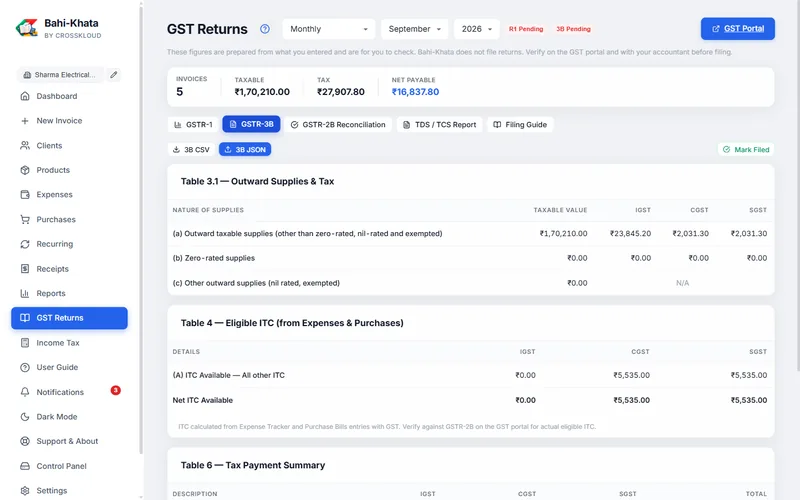Viewport: 800px width, 500px height.
Task: Click the Net Payable ₹16,837.80 value
Action: pyautogui.click(x=415, y=92)
